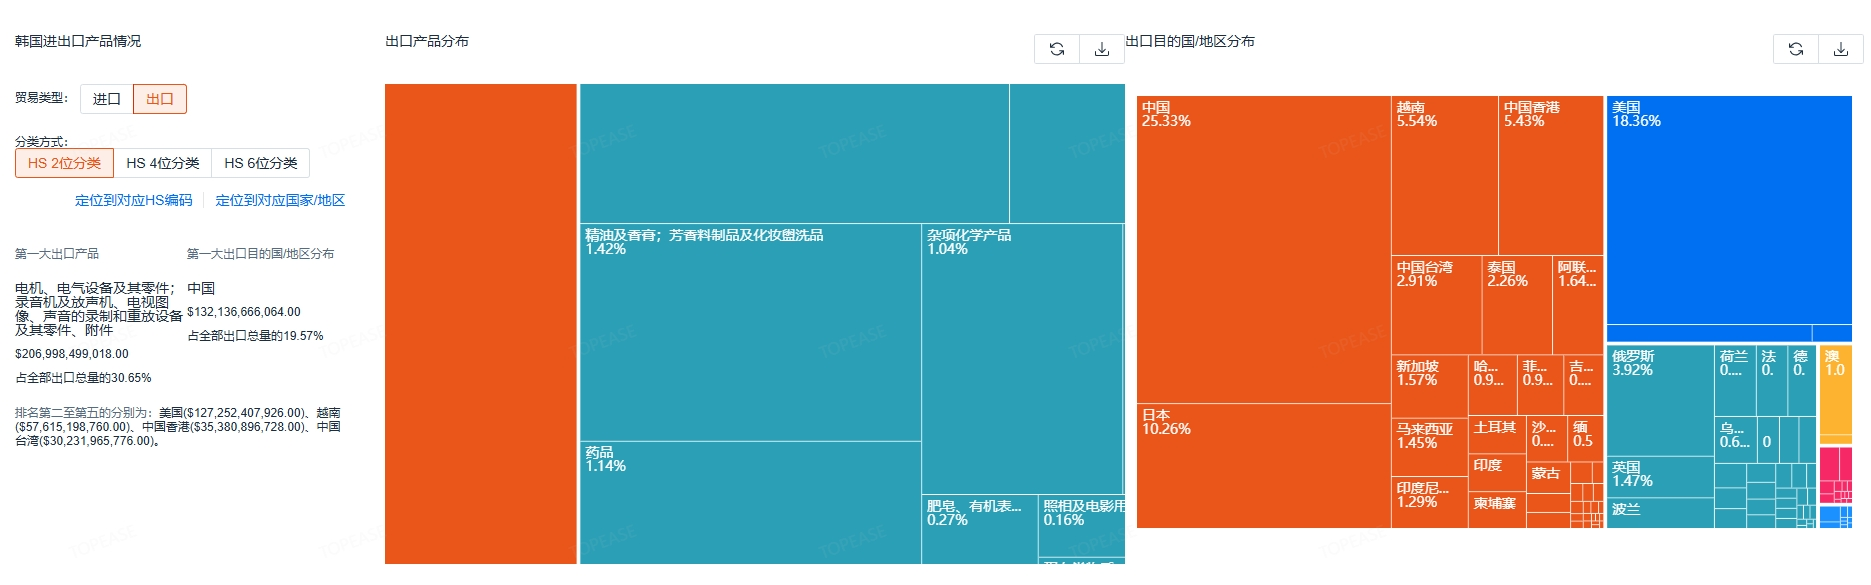Click the blue 美国 18.36% block
Viewport: 1871px width, 585px height.
click(x=1728, y=210)
